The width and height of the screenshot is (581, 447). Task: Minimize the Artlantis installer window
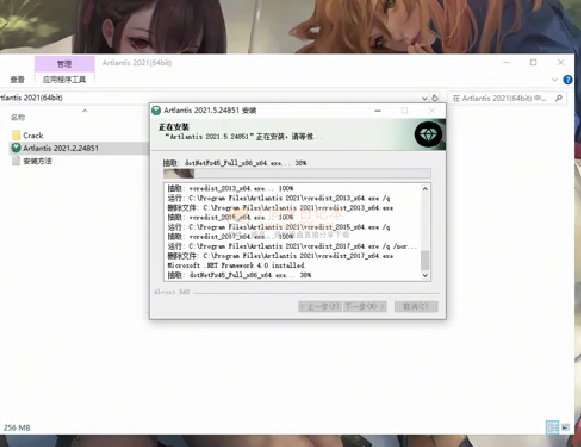coord(378,110)
